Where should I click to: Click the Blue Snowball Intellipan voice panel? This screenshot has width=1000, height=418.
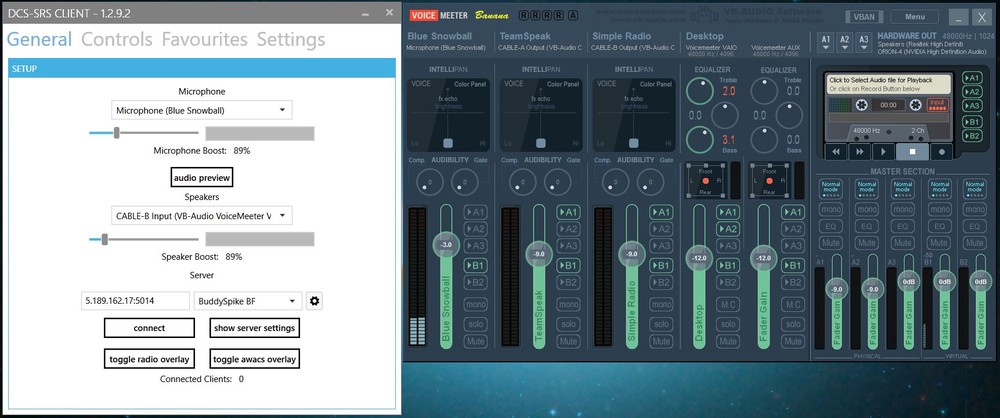point(448,114)
